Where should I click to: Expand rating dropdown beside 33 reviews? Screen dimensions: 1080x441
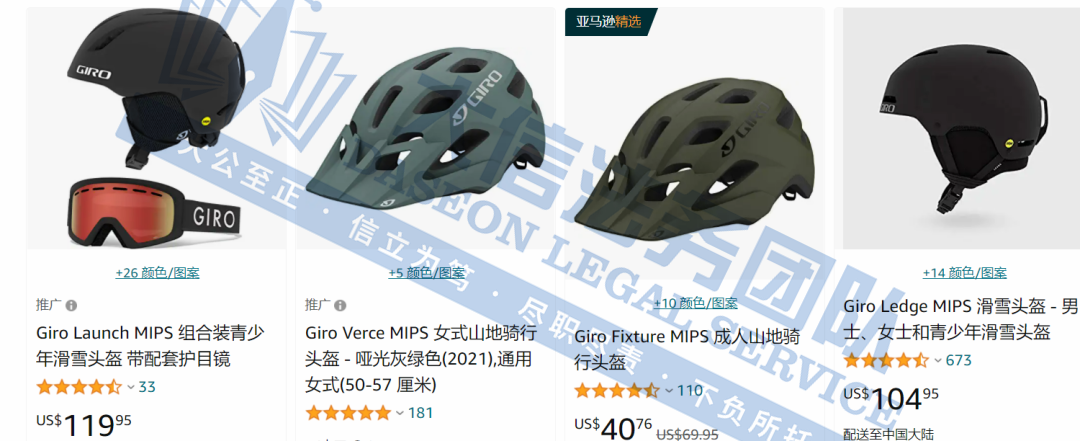pos(131,387)
